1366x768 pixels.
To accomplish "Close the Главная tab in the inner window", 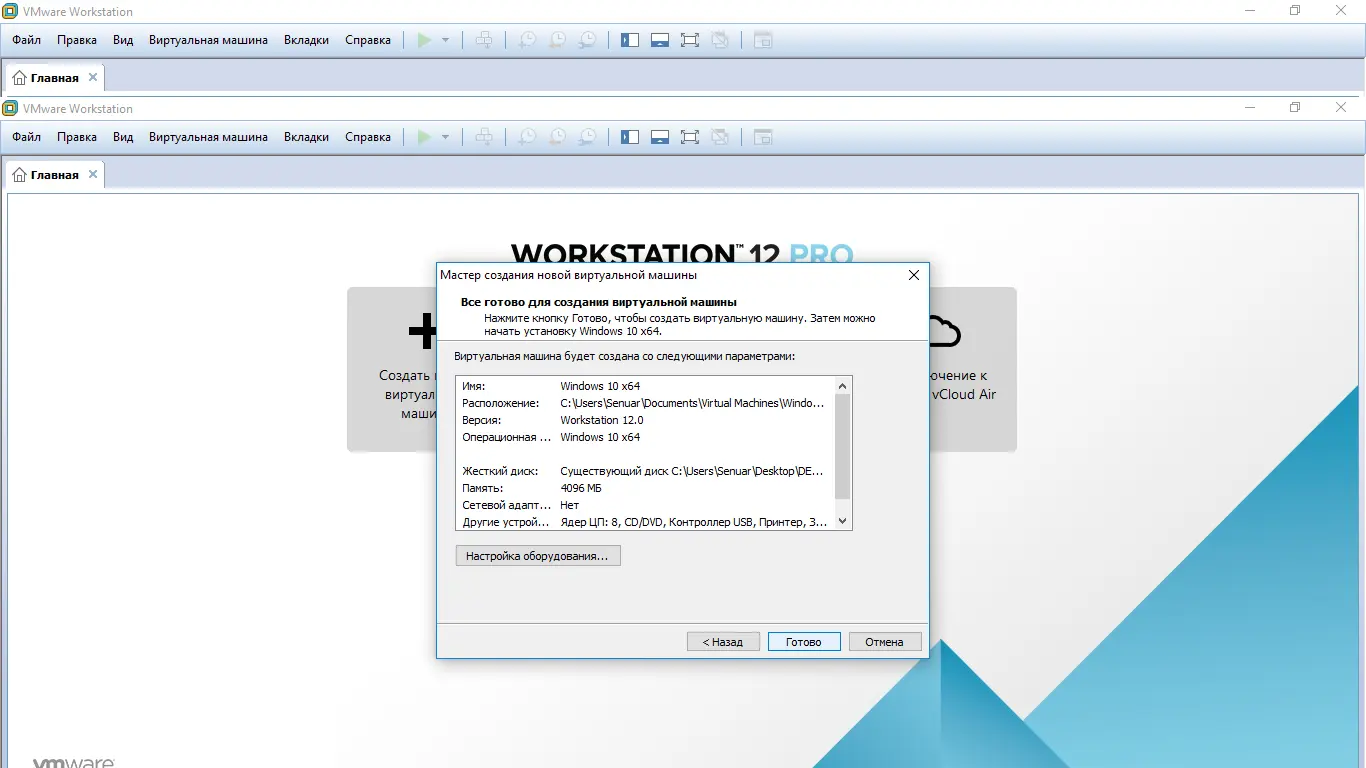I will pos(93,174).
